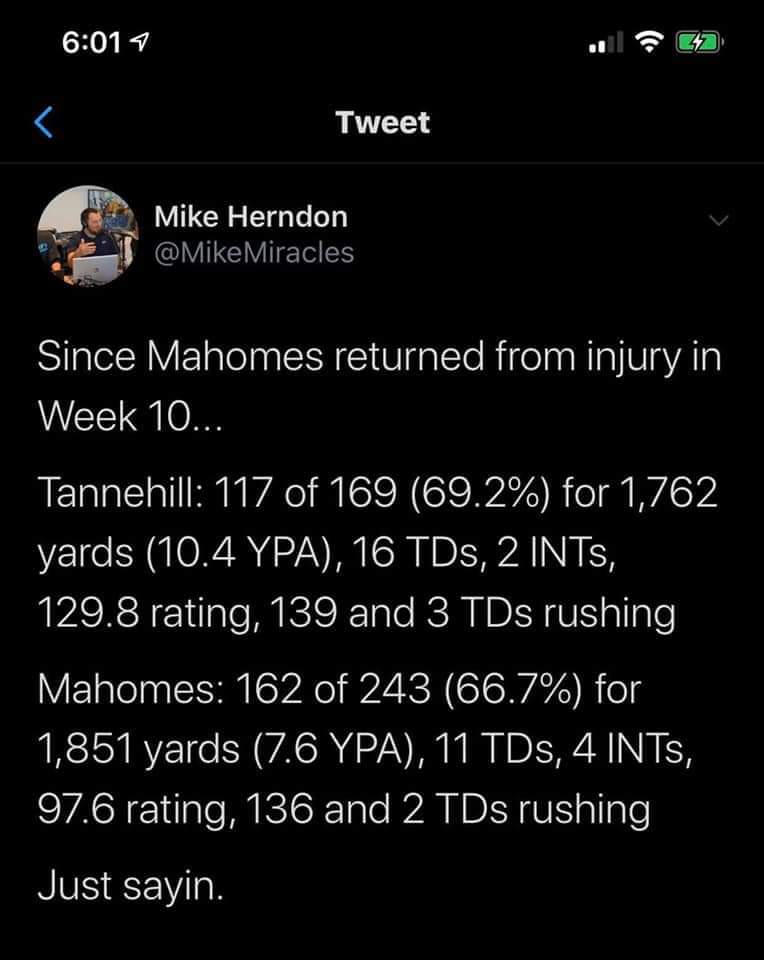Image resolution: width=764 pixels, height=960 pixels.
Task: Tap the 'Tannehill: 117 of 169' line
Action: (x=378, y=492)
